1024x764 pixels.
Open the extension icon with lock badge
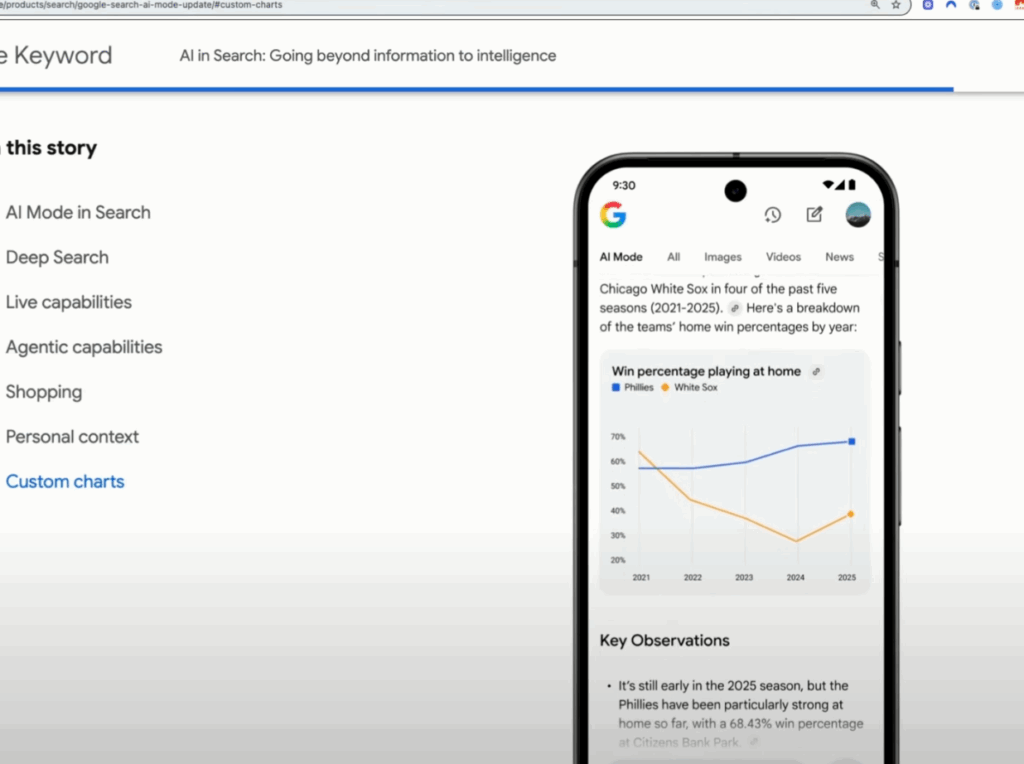pos(974,5)
